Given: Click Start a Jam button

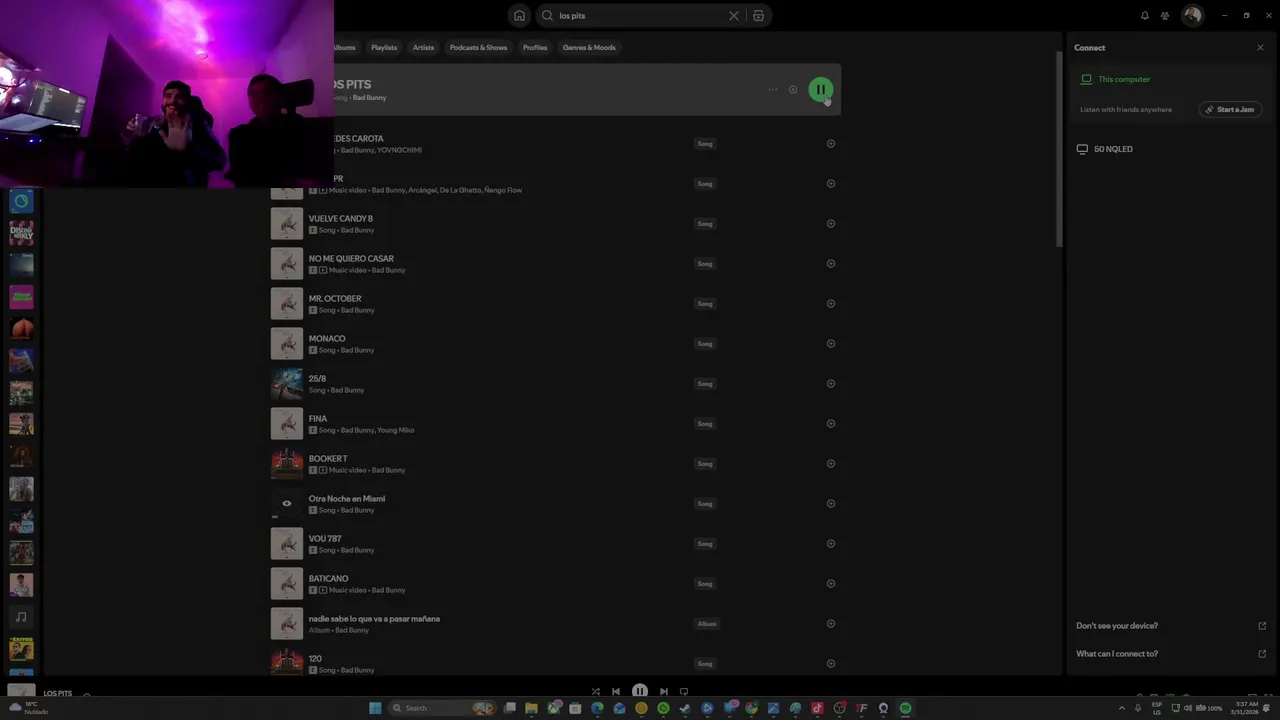Looking at the screenshot, I should [x=1229, y=109].
